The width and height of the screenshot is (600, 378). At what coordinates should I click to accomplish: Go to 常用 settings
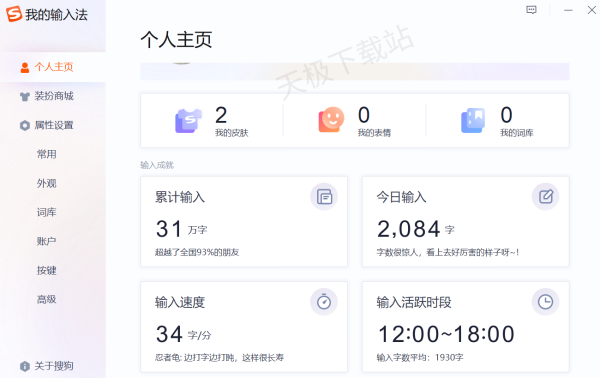(47, 155)
